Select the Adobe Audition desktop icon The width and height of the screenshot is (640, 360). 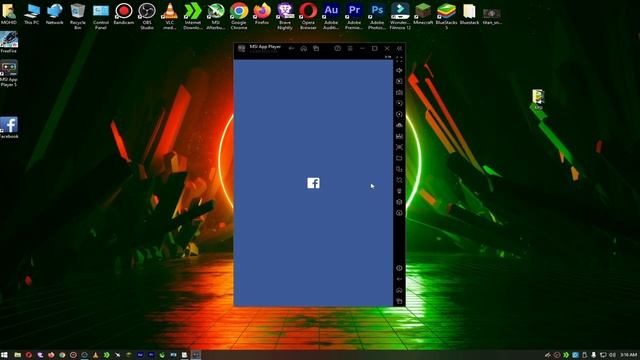coord(331,16)
